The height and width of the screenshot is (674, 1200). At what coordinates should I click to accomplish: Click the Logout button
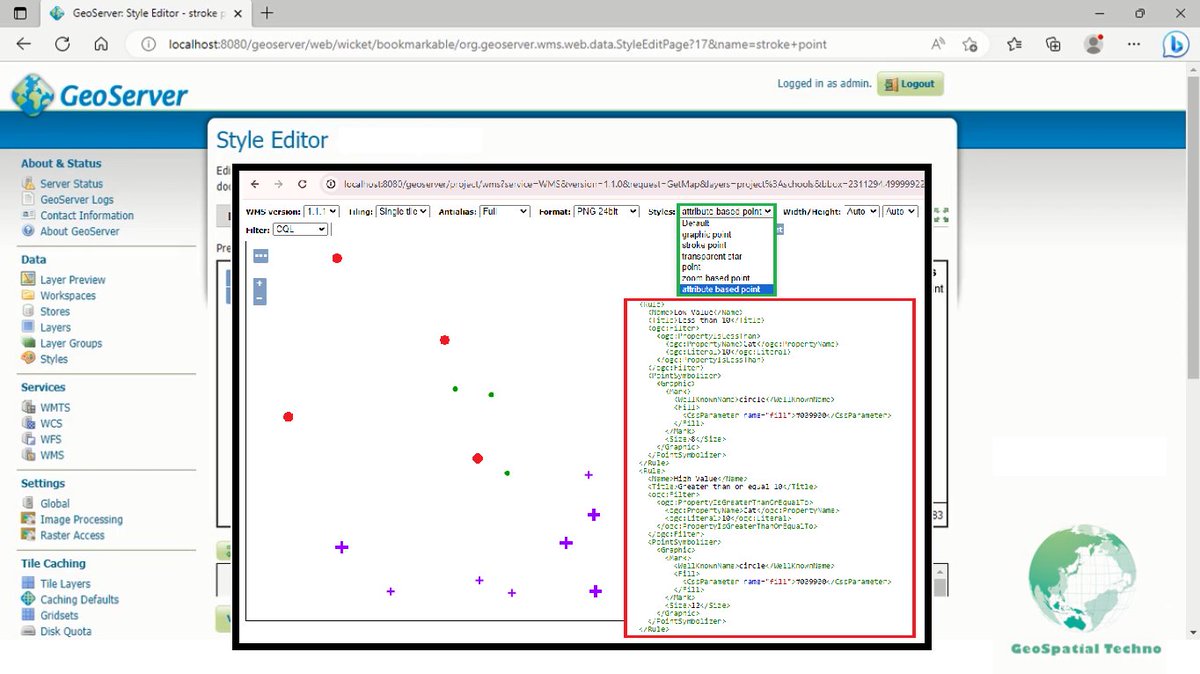(x=908, y=84)
